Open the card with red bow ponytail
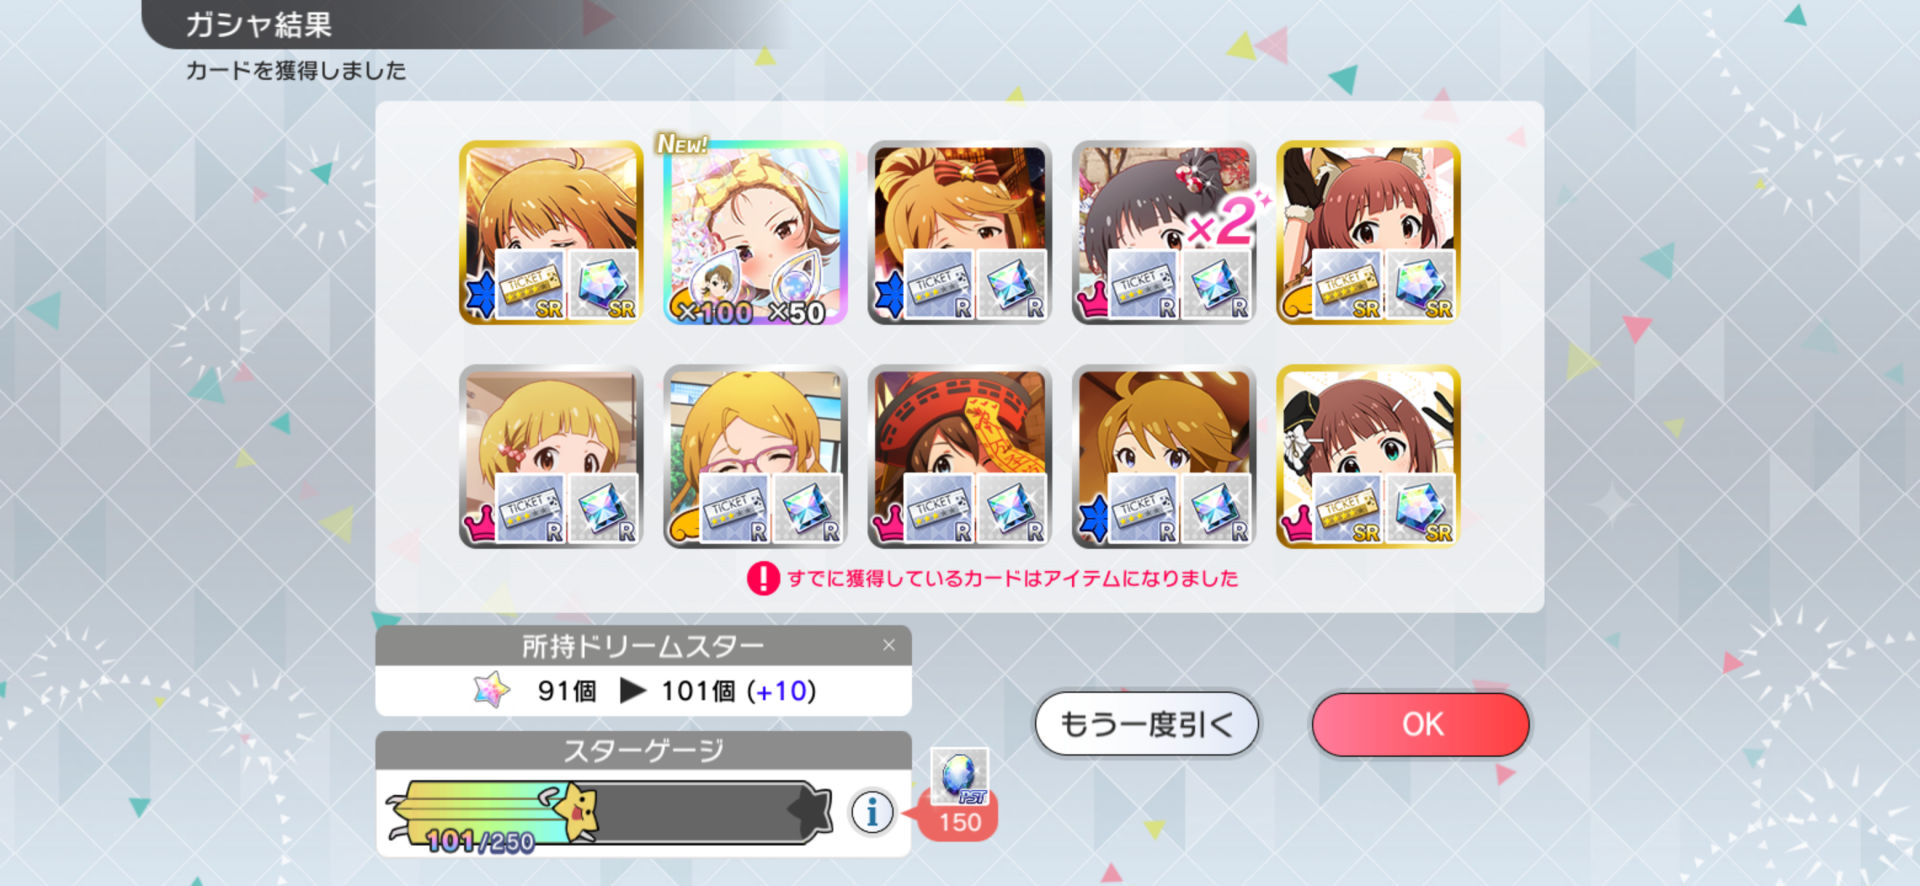Screen dimensions: 1920x886 click(960, 233)
